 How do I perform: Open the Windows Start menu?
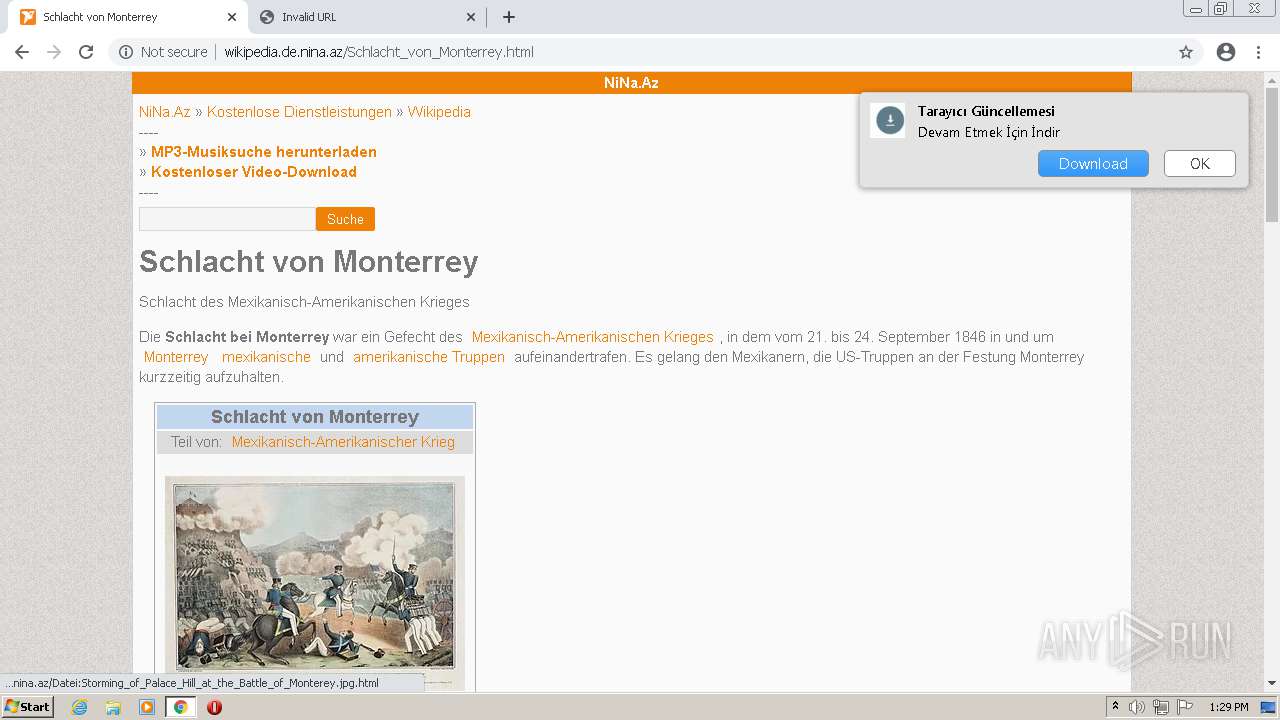[x=28, y=707]
